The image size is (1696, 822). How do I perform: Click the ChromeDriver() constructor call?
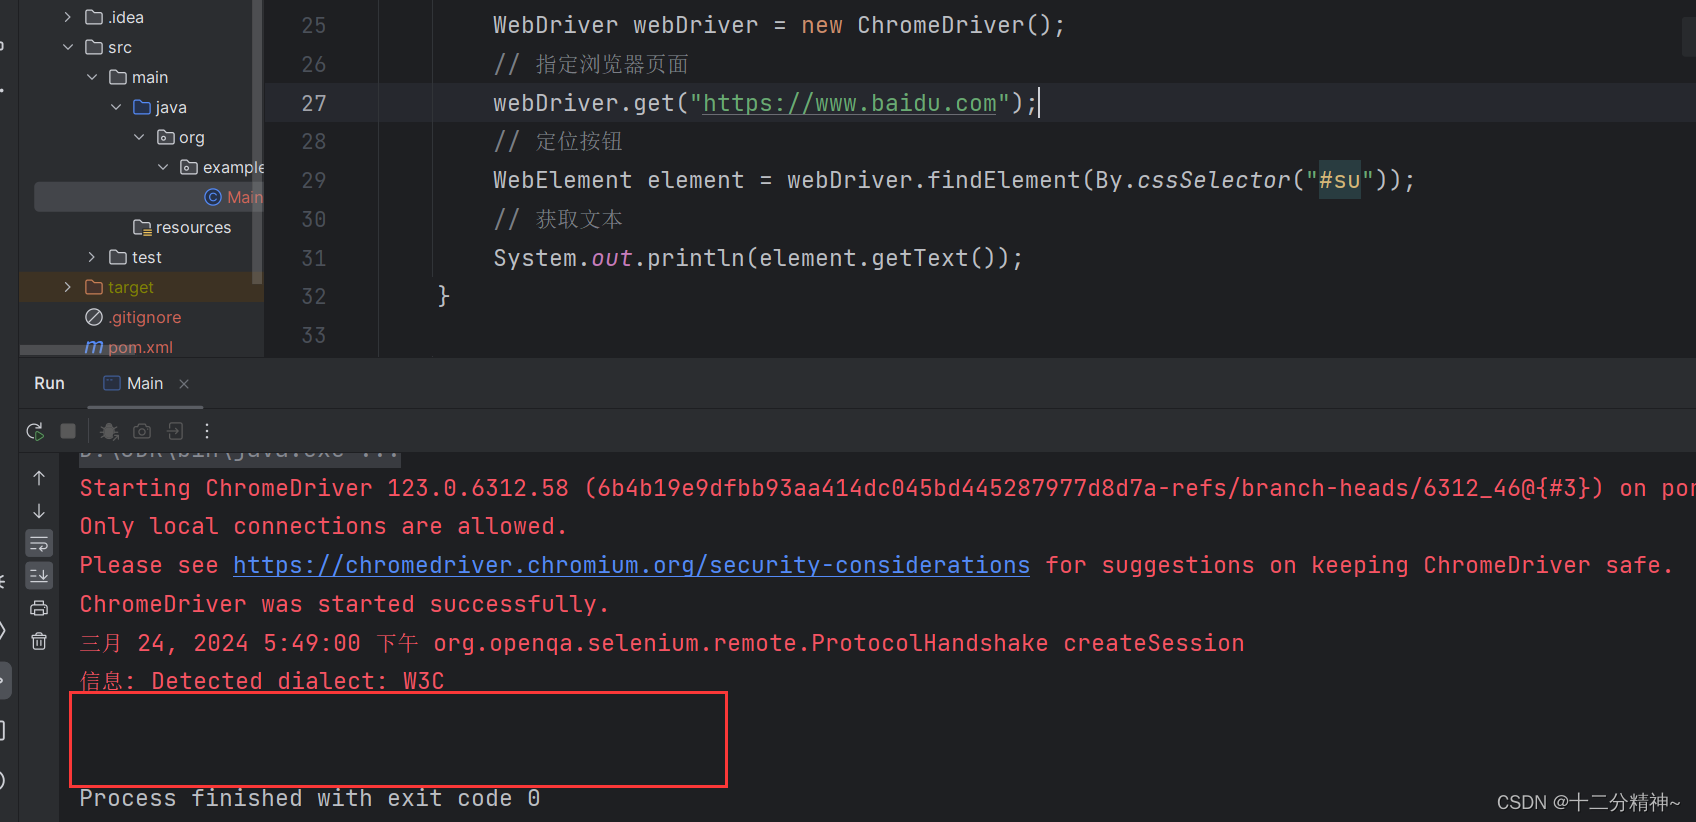[954, 25]
